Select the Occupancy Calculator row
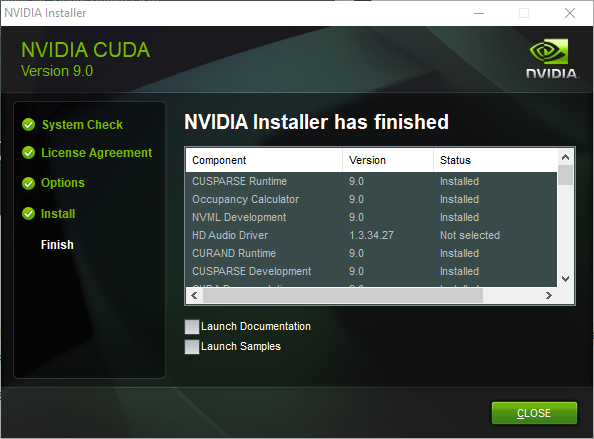 [371, 199]
